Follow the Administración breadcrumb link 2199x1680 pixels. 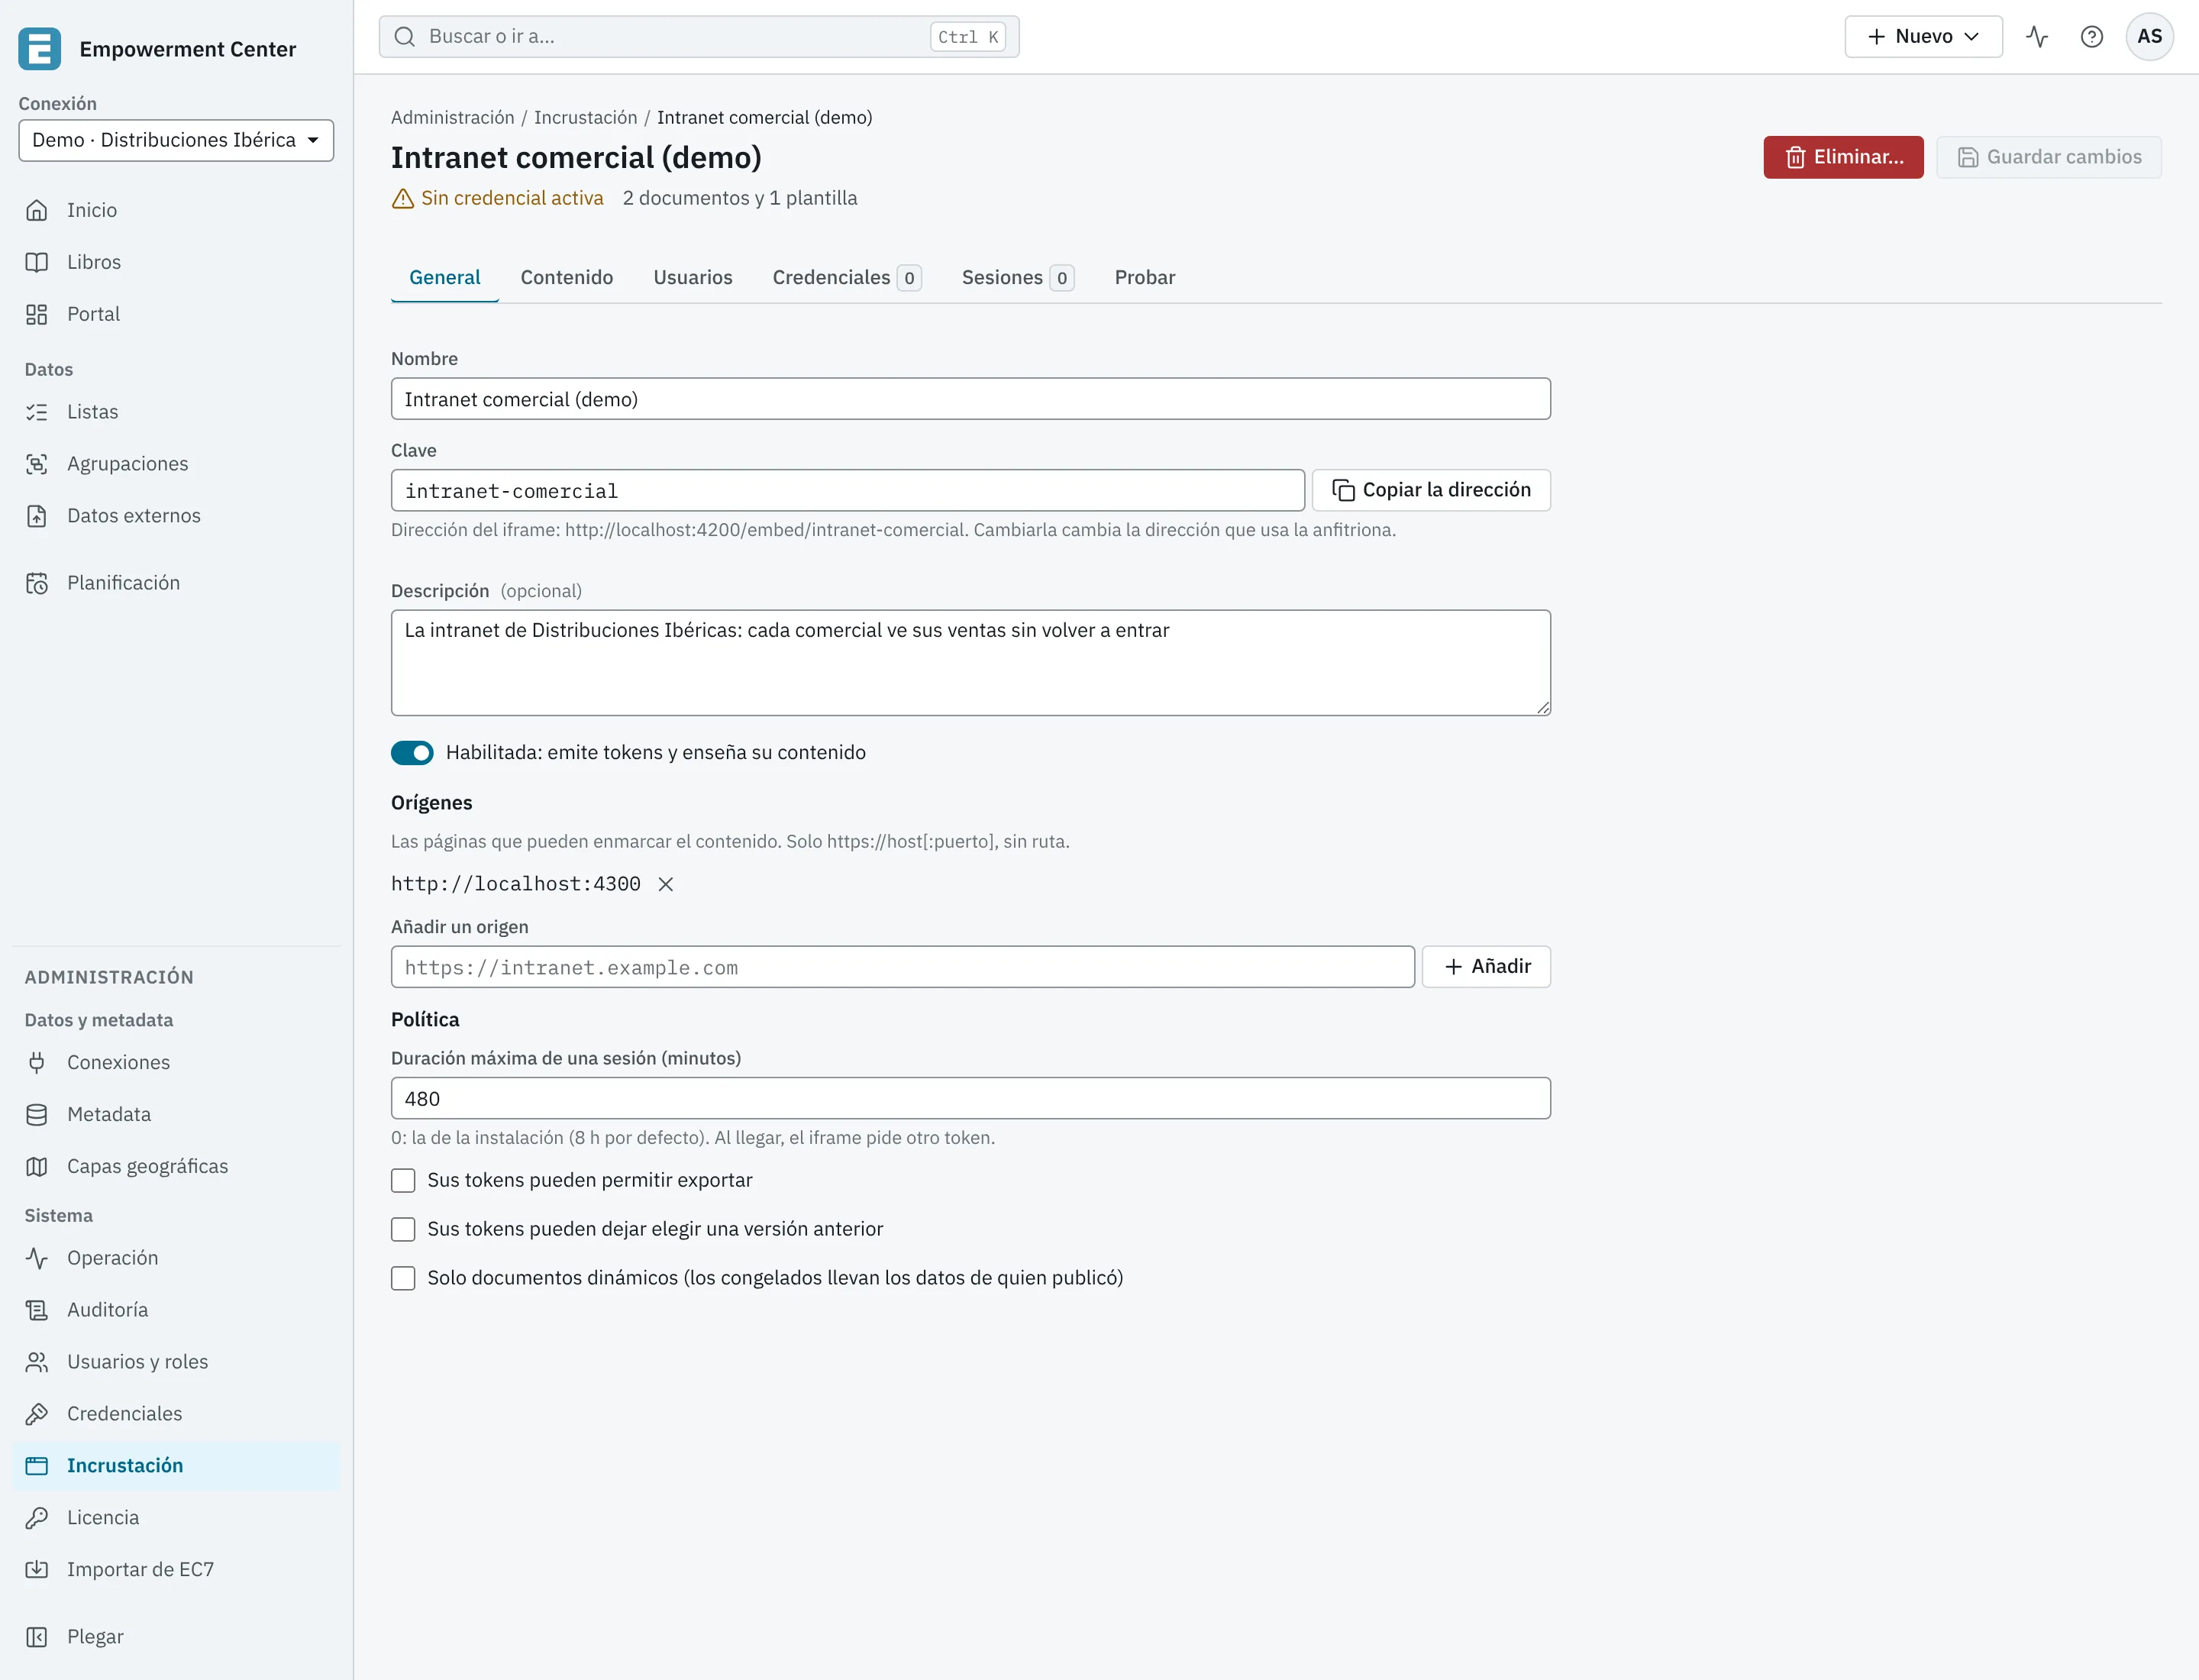pos(452,118)
